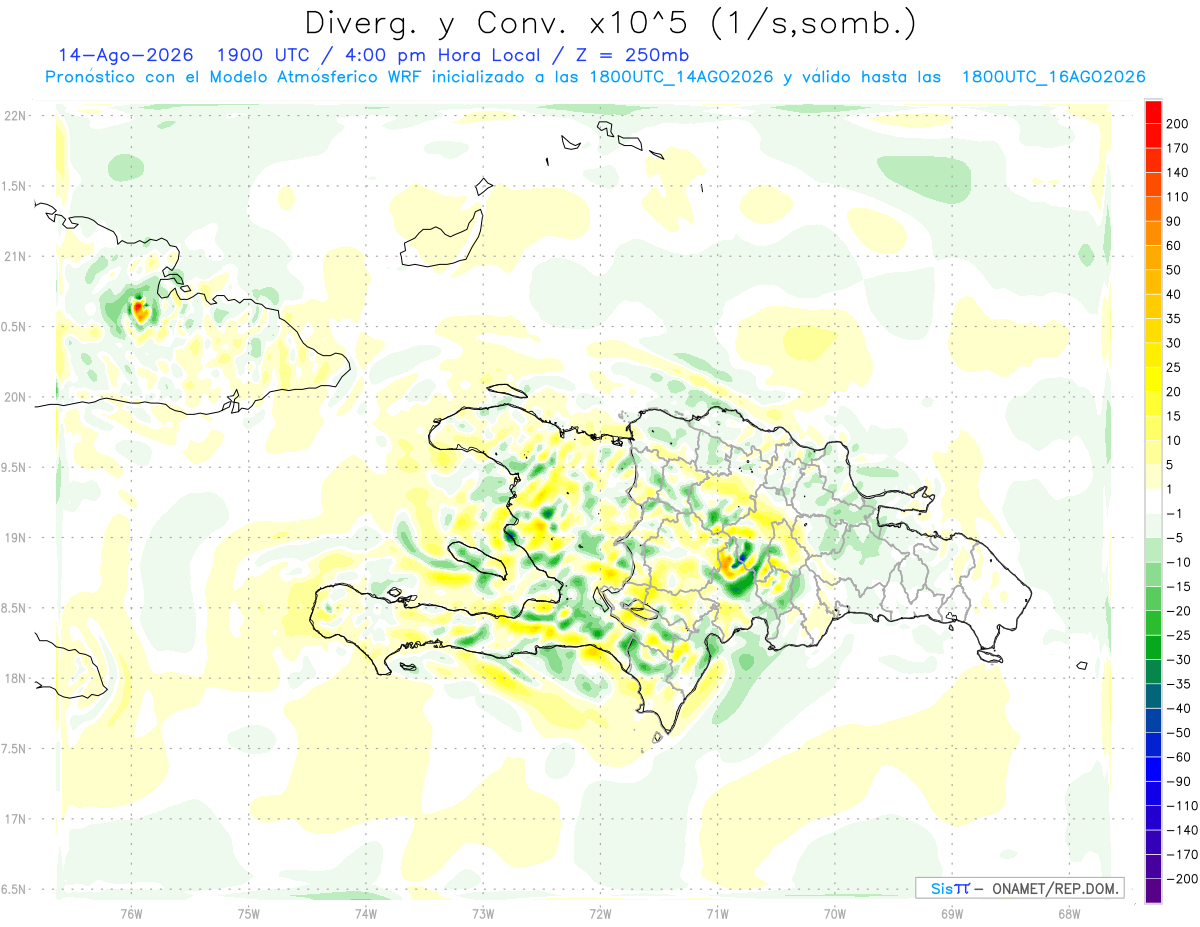The image size is (1200, 927).
Task: Click the colorbar value '140'
Action: [1178, 172]
